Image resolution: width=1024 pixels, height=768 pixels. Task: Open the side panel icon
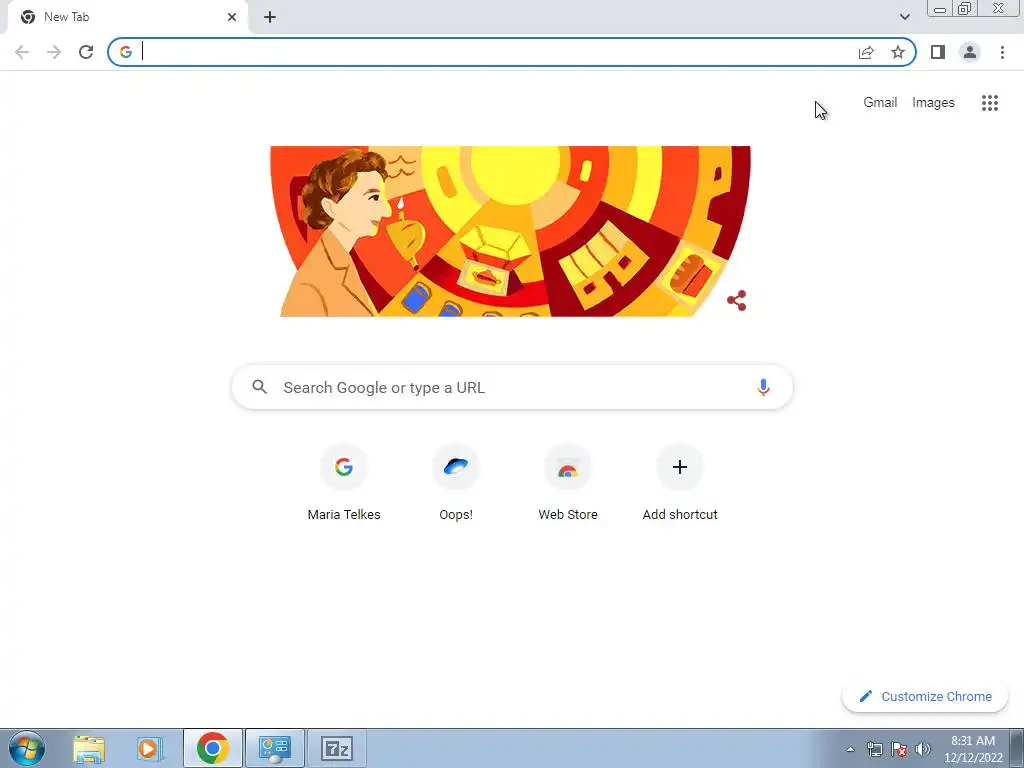(x=938, y=52)
